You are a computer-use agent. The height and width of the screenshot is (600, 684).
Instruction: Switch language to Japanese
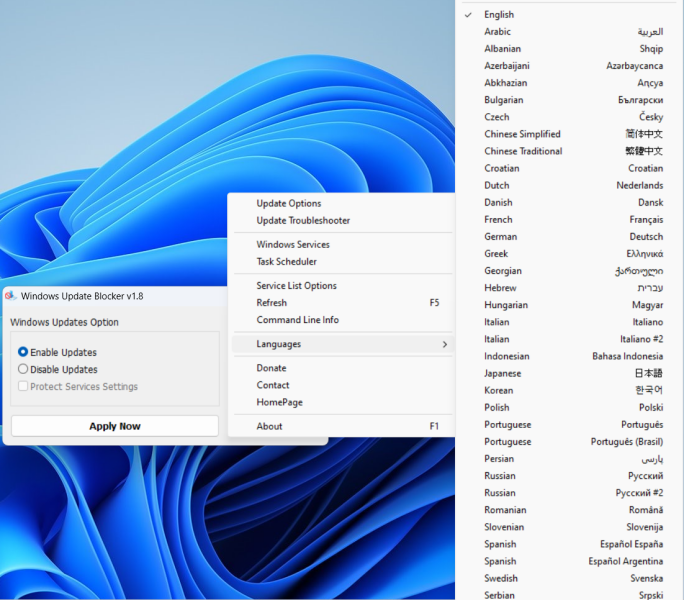click(569, 373)
